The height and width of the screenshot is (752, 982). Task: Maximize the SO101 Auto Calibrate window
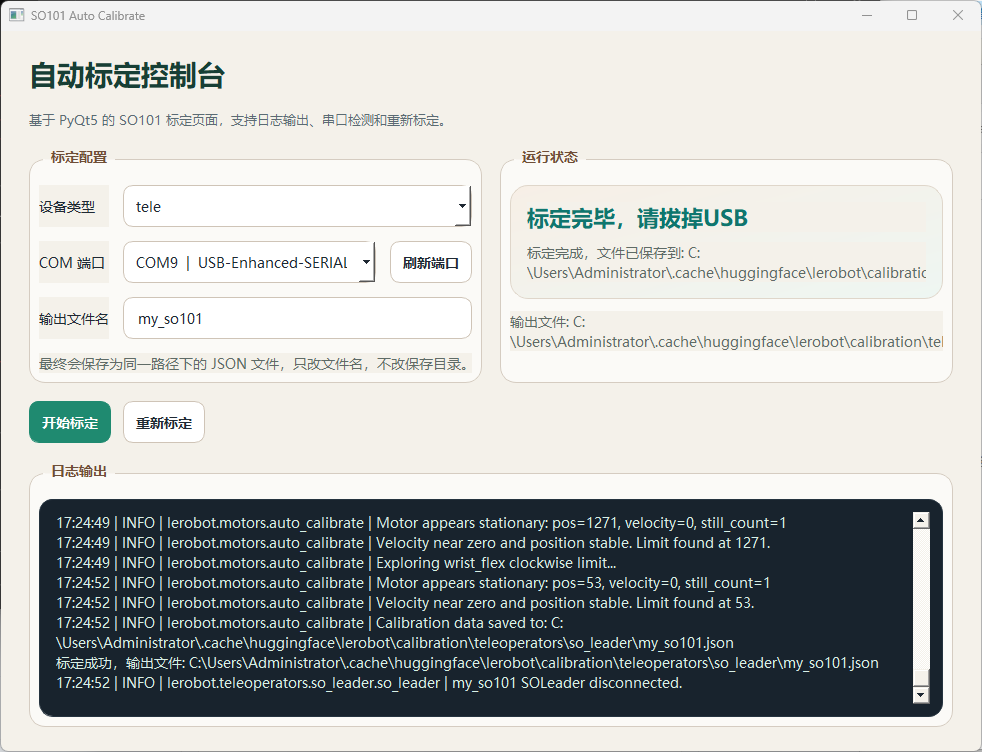click(x=912, y=15)
